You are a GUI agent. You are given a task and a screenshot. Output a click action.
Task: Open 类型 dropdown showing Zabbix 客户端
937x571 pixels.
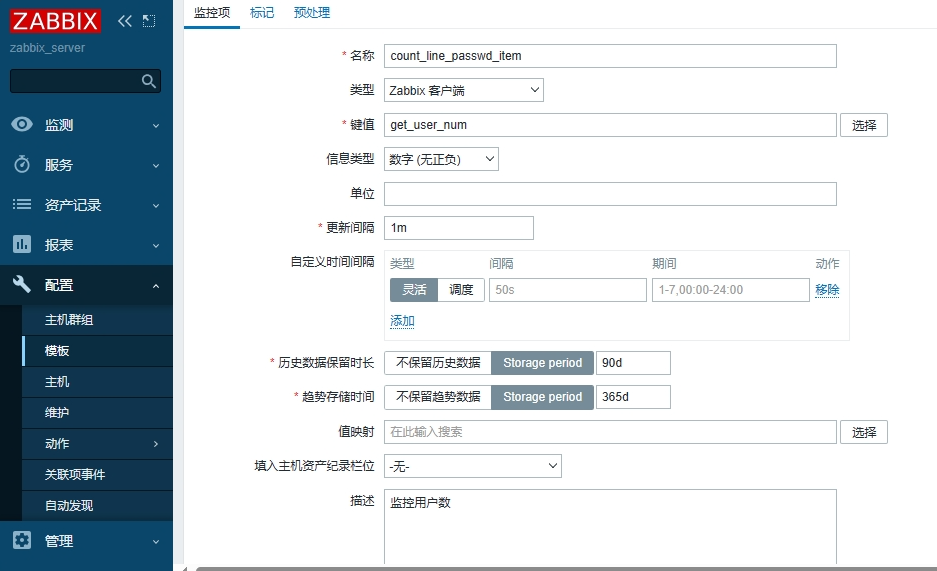point(463,91)
